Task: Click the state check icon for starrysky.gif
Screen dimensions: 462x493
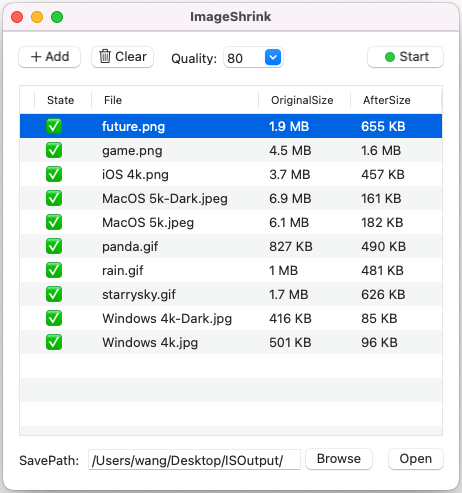Action: 54,294
